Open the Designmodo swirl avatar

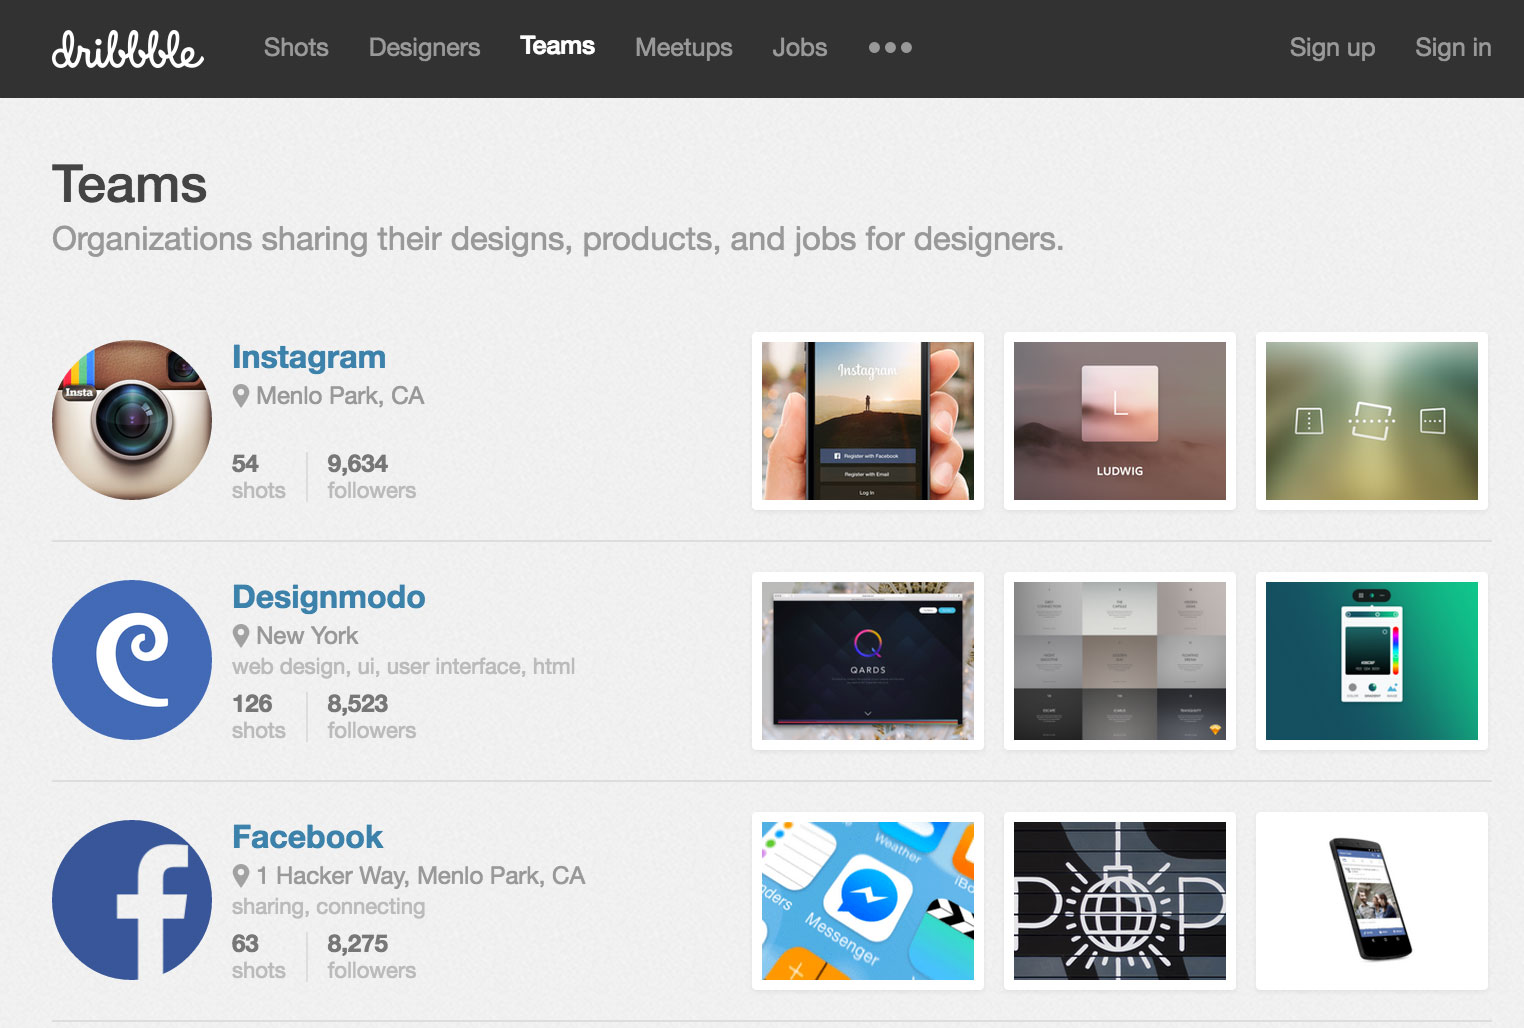coord(132,660)
